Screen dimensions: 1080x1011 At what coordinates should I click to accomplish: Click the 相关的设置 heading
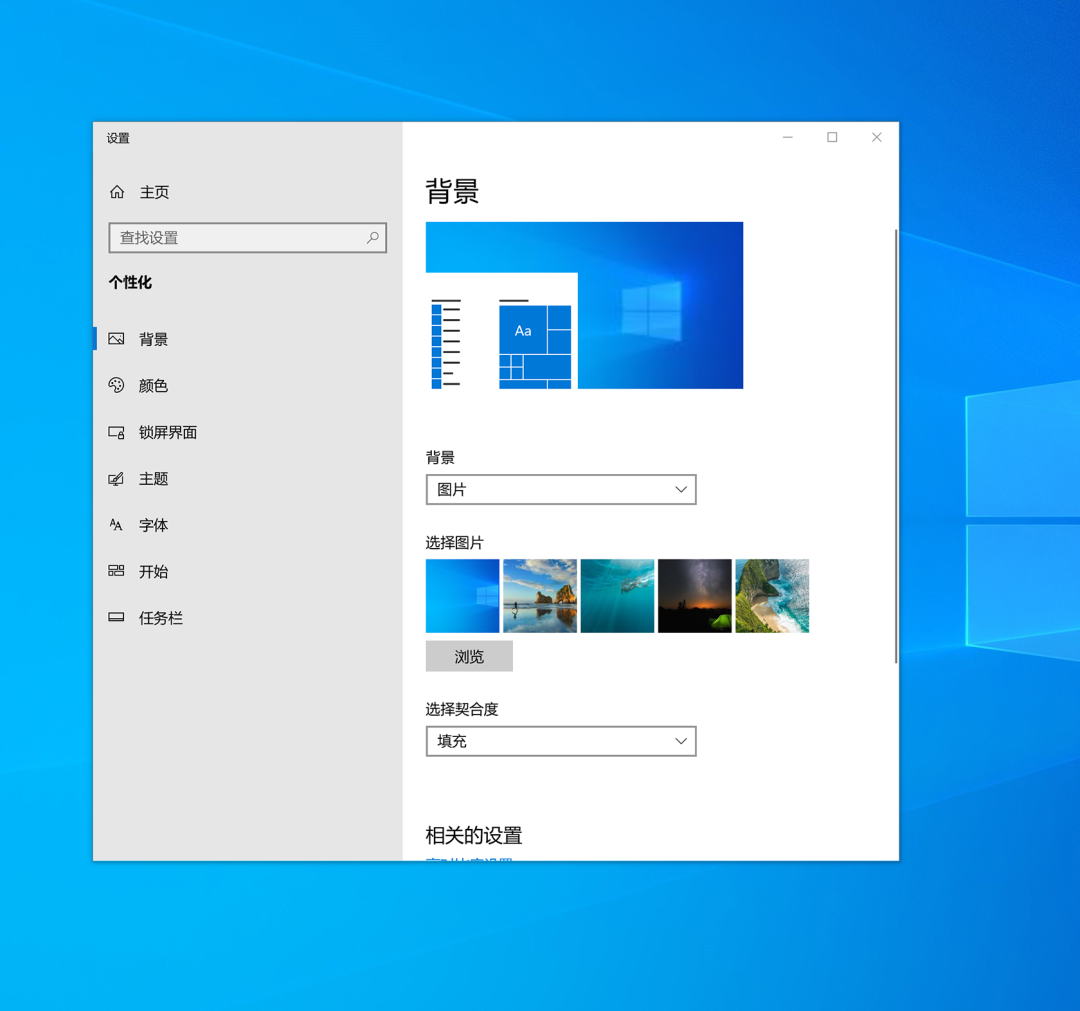[x=474, y=835]
